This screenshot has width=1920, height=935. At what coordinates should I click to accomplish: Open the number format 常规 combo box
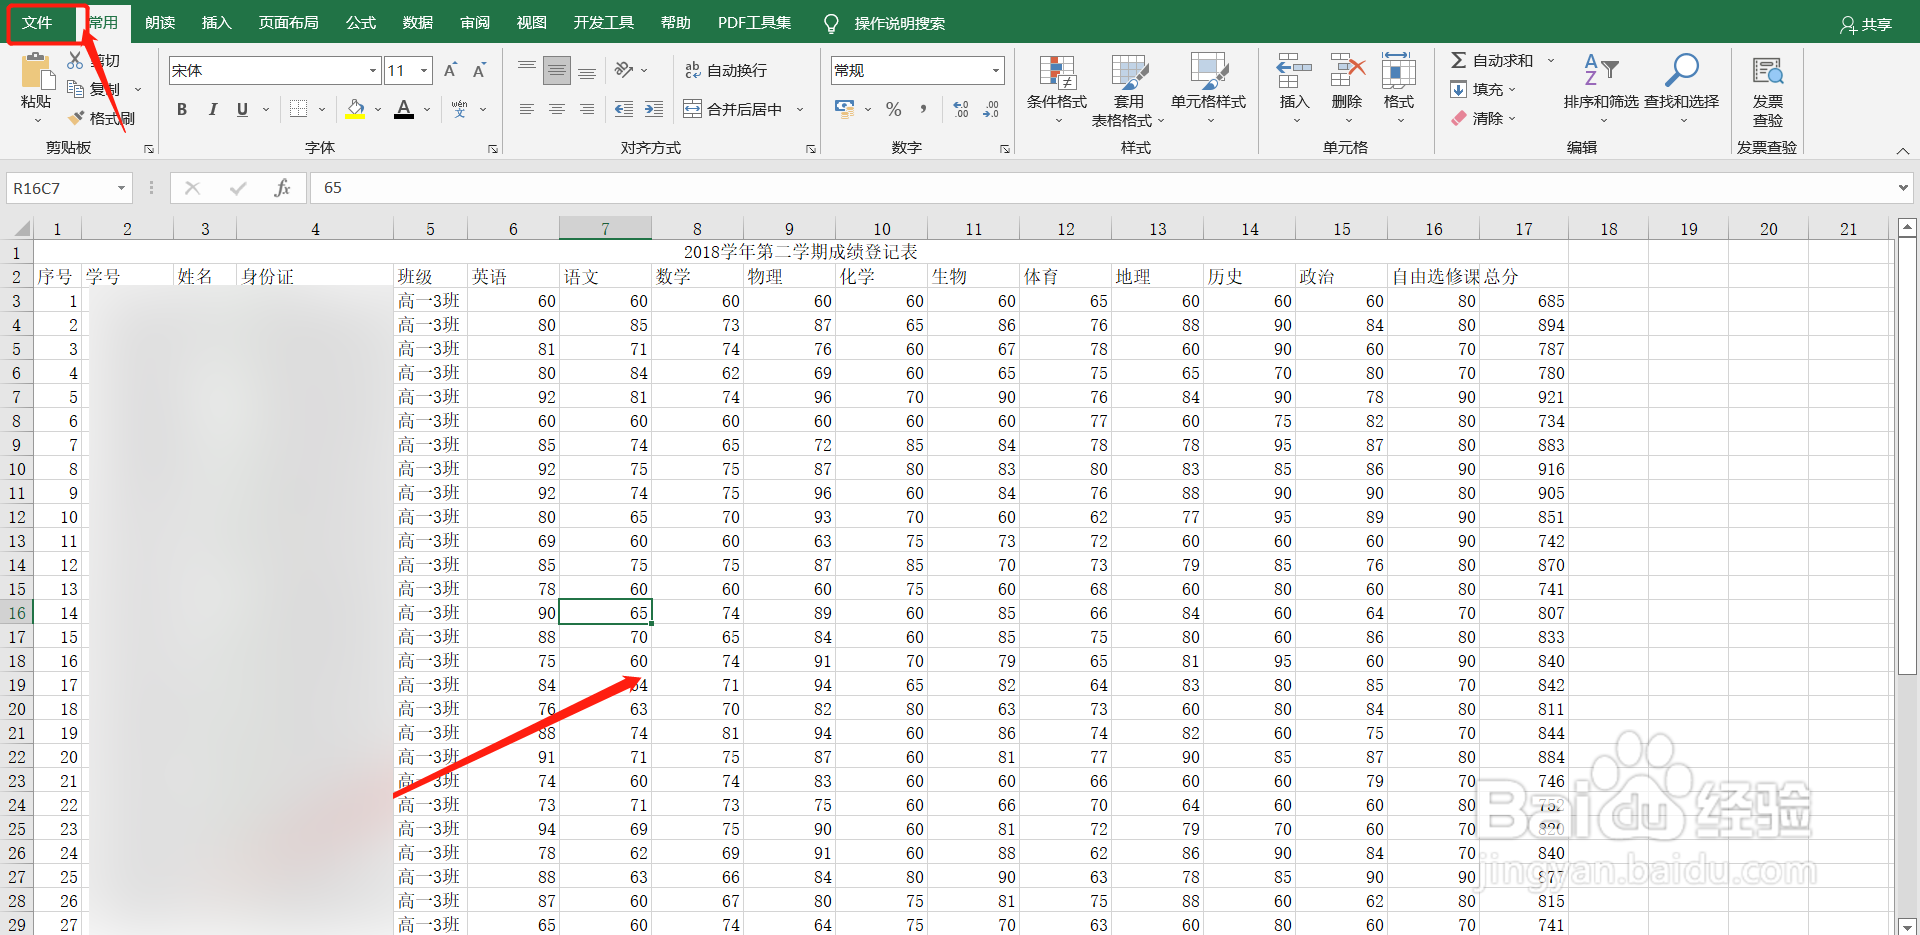coord(917,70)
